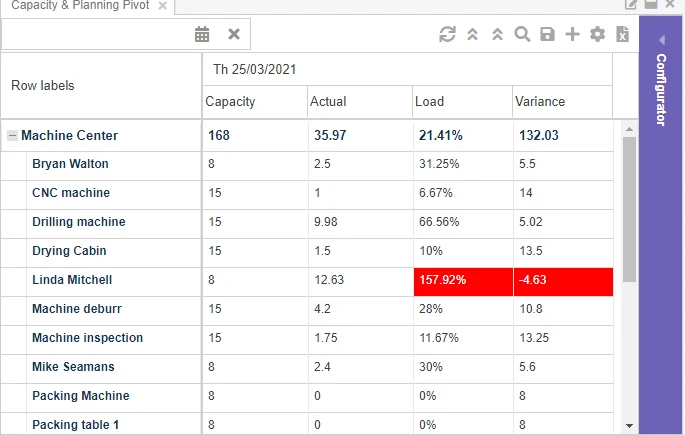Select the Capacity & Planning Pivot tab
This screenshot has height=435, width=685.
[80, 5]
